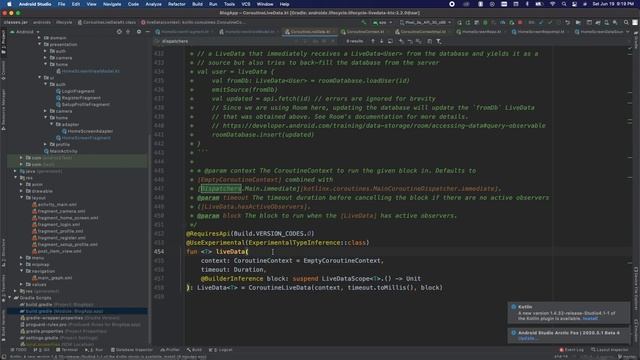Open the Wi-Fi status menu

[552, 4]
